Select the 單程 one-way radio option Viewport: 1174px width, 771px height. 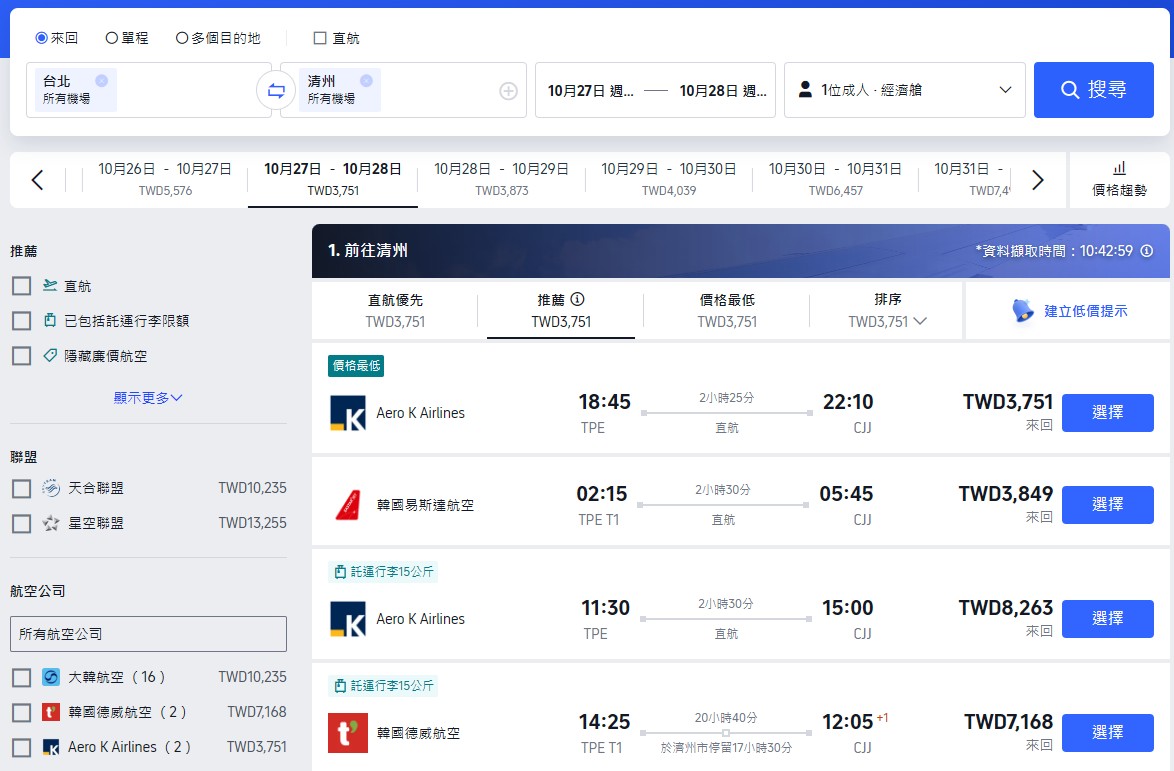pyautogui.click(x=112, y=38)
